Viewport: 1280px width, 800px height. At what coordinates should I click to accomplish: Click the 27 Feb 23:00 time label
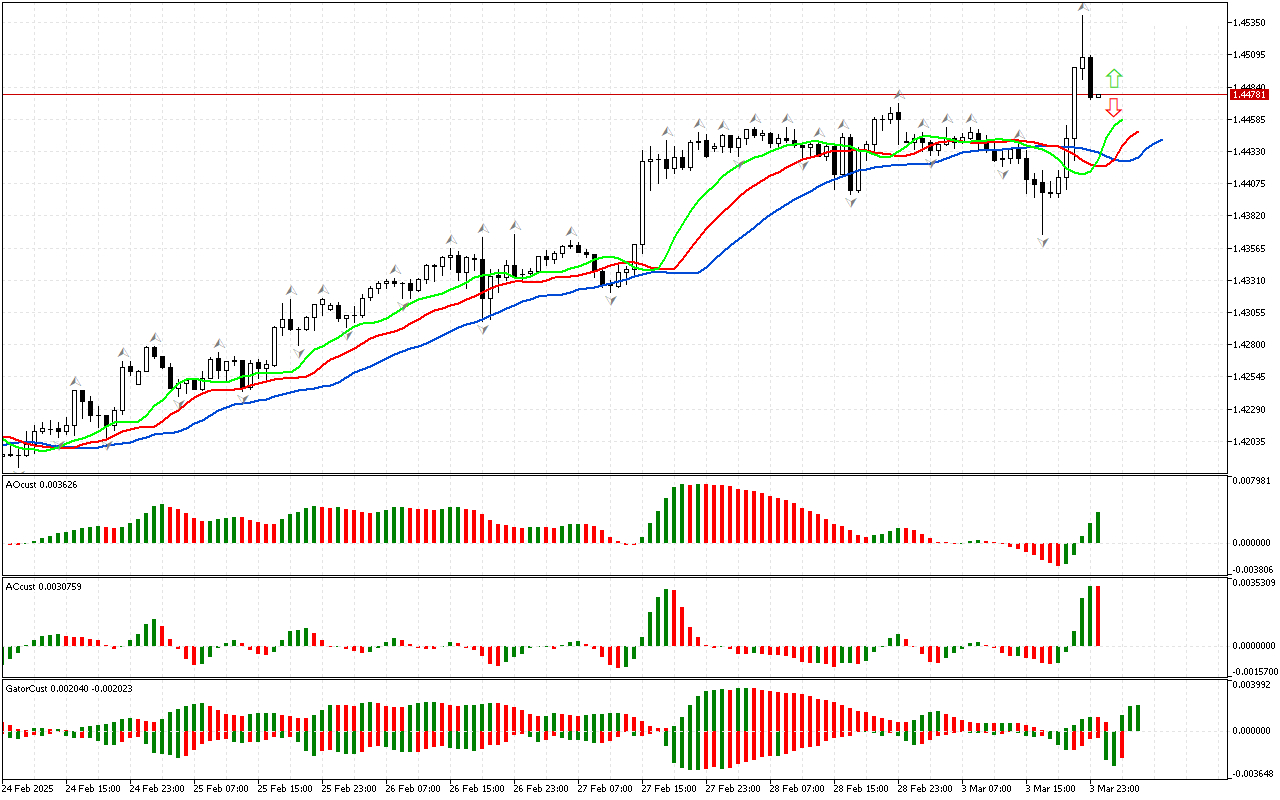(733, 789)
